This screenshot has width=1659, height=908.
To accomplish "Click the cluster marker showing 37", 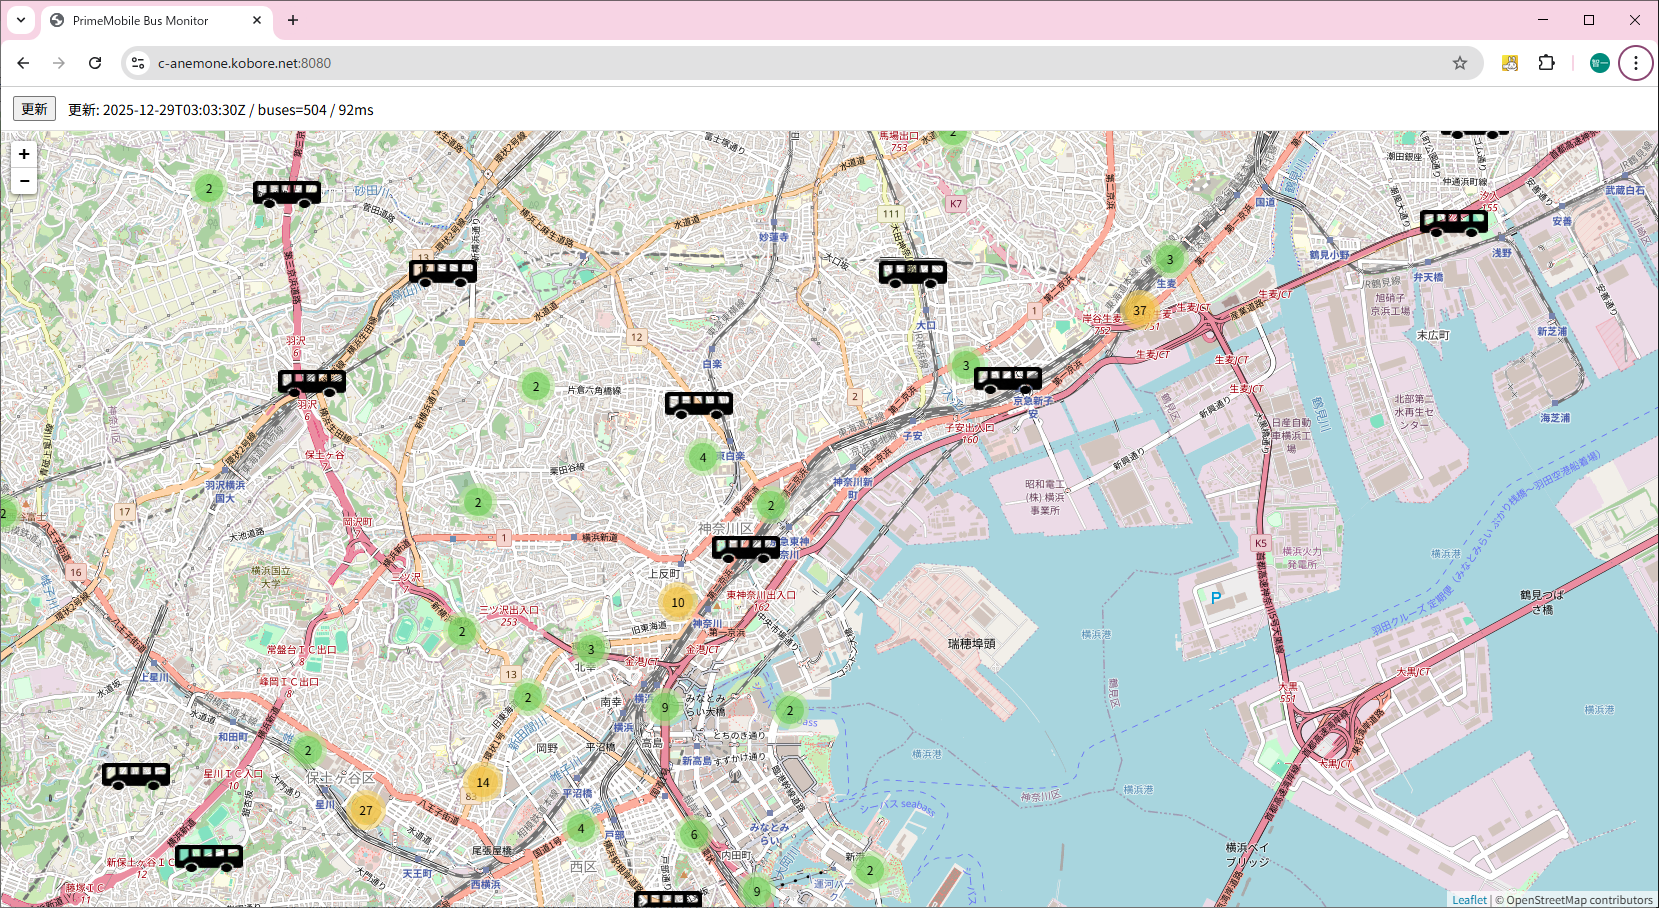I will [1139, 311].
